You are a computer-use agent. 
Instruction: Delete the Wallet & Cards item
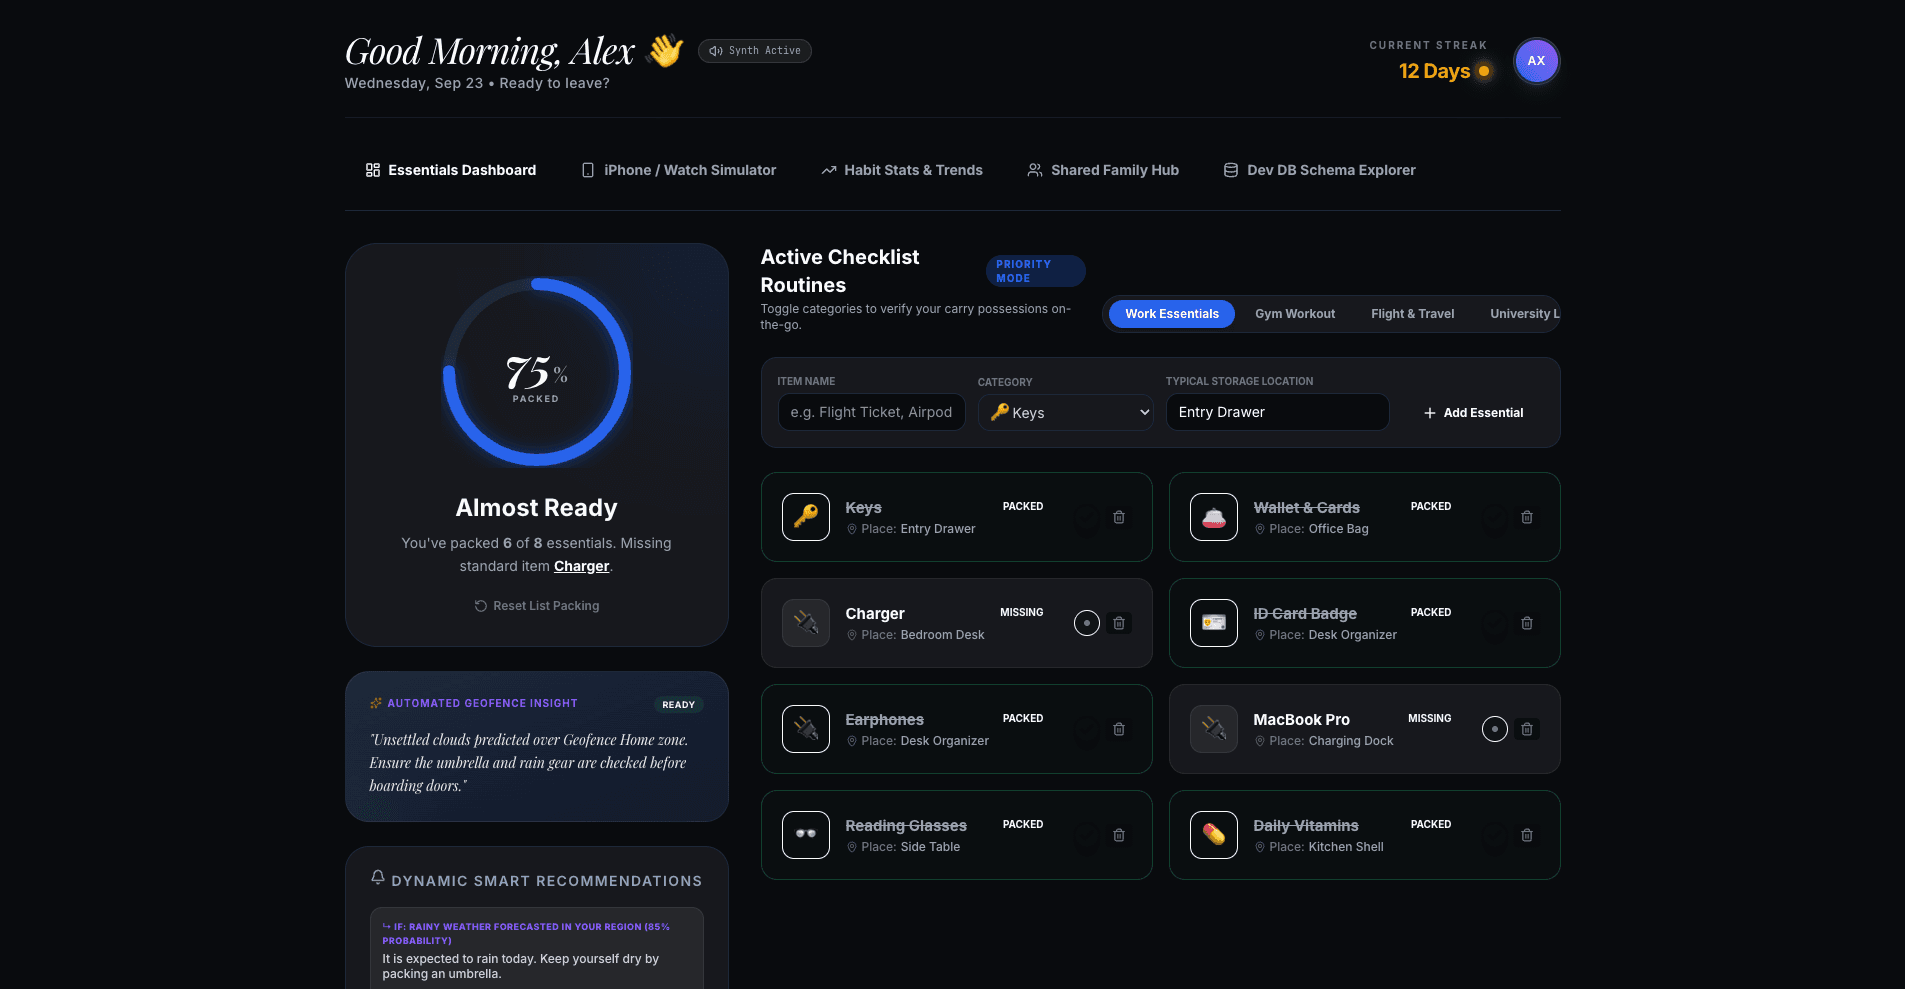tap(1527, 517)
